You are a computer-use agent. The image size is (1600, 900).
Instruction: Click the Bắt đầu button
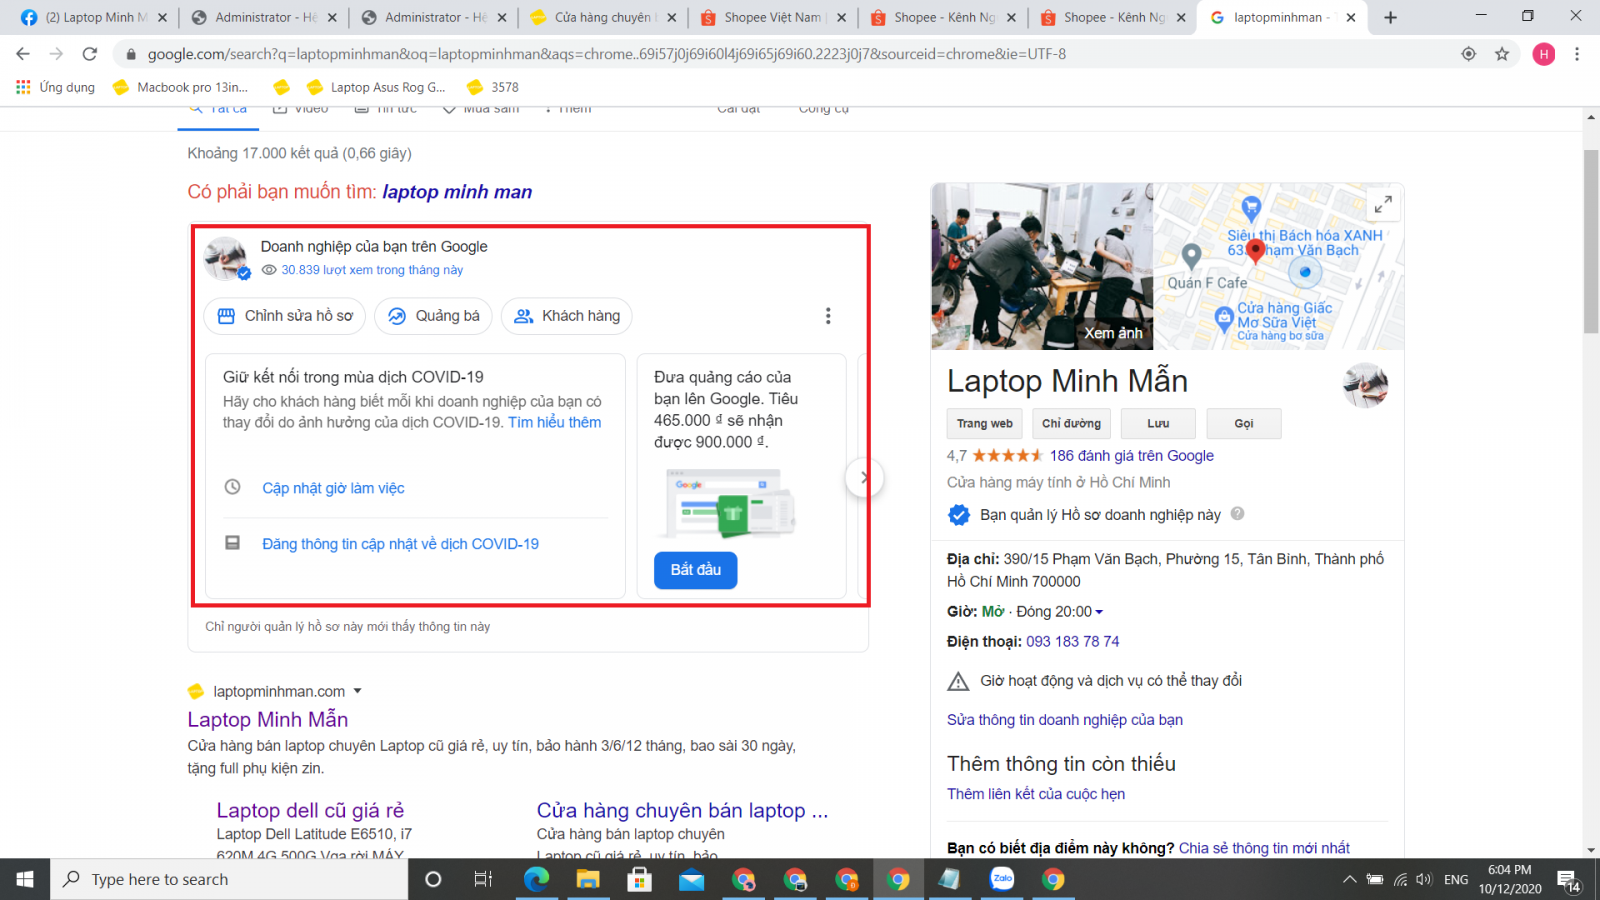[696, 570]
